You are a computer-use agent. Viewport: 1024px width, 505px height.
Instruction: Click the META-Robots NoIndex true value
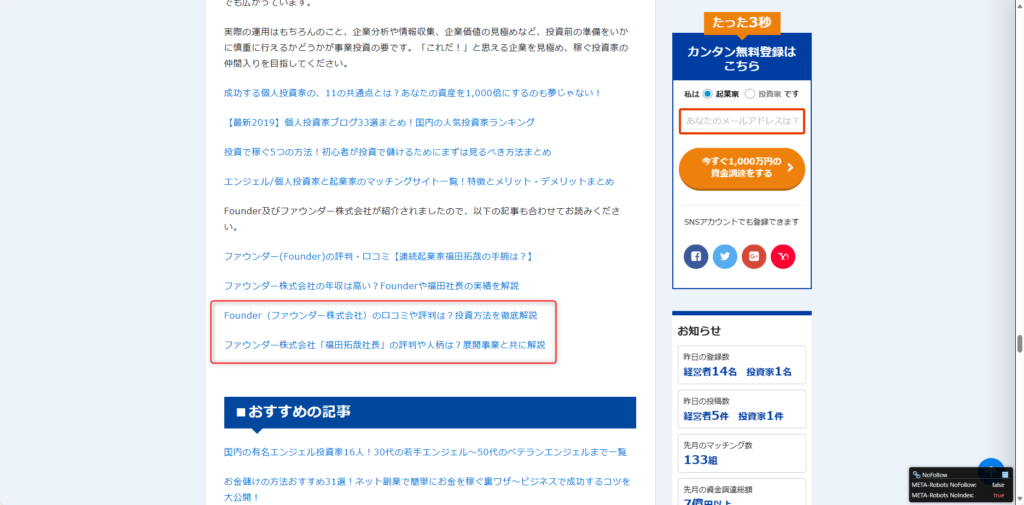click(999, 495)
